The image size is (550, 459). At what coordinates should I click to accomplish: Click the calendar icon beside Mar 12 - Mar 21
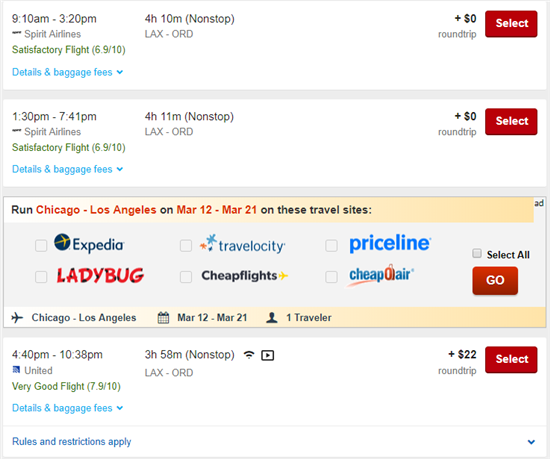point(163,318)
